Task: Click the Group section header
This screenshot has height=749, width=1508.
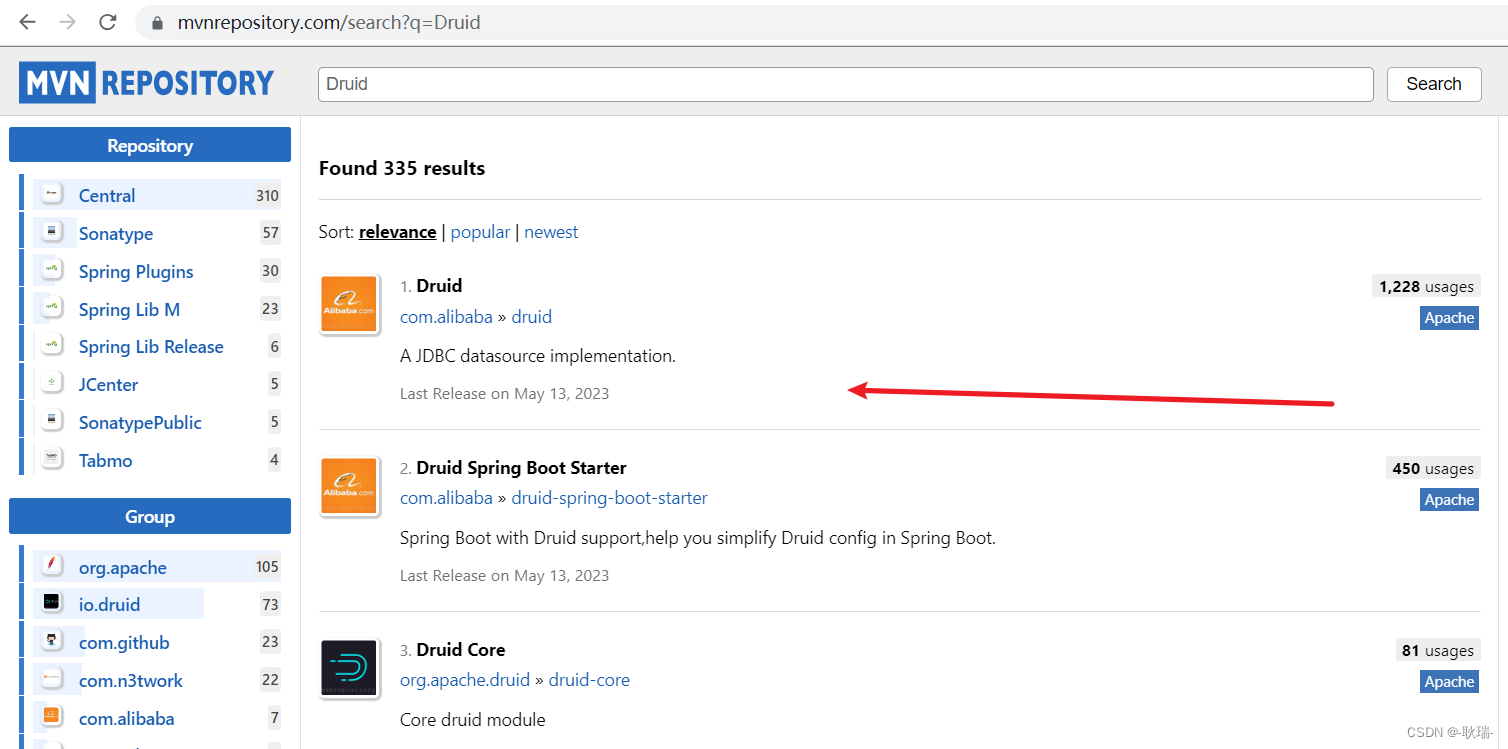Action: (x=150, y=516)
